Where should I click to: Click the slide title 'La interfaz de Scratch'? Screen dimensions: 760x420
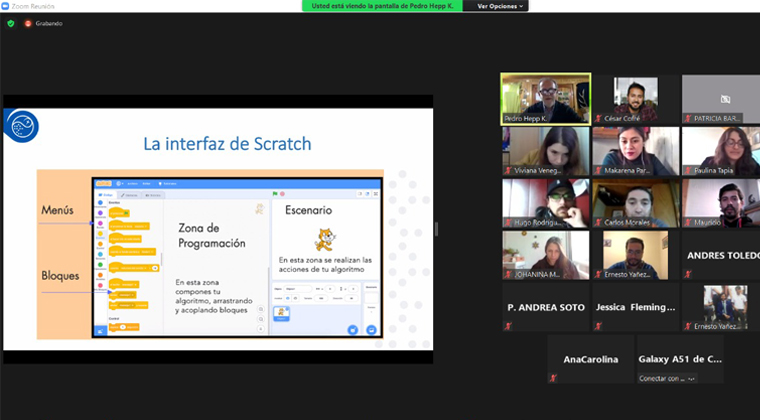[x=227, y=144]
